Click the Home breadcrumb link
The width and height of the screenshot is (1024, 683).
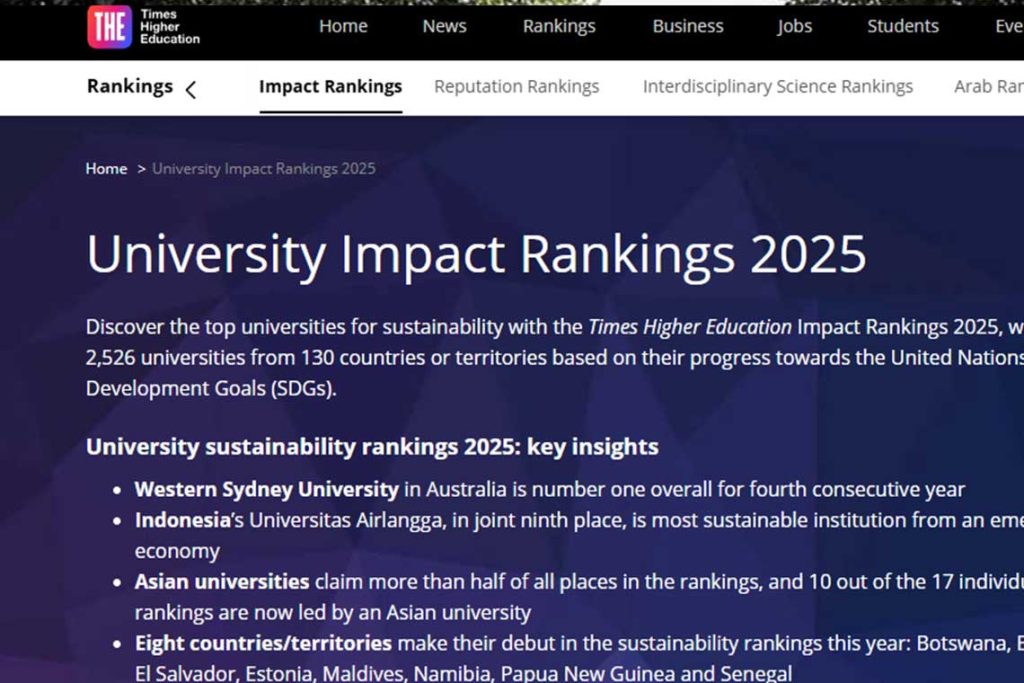[x=106, y=168]
